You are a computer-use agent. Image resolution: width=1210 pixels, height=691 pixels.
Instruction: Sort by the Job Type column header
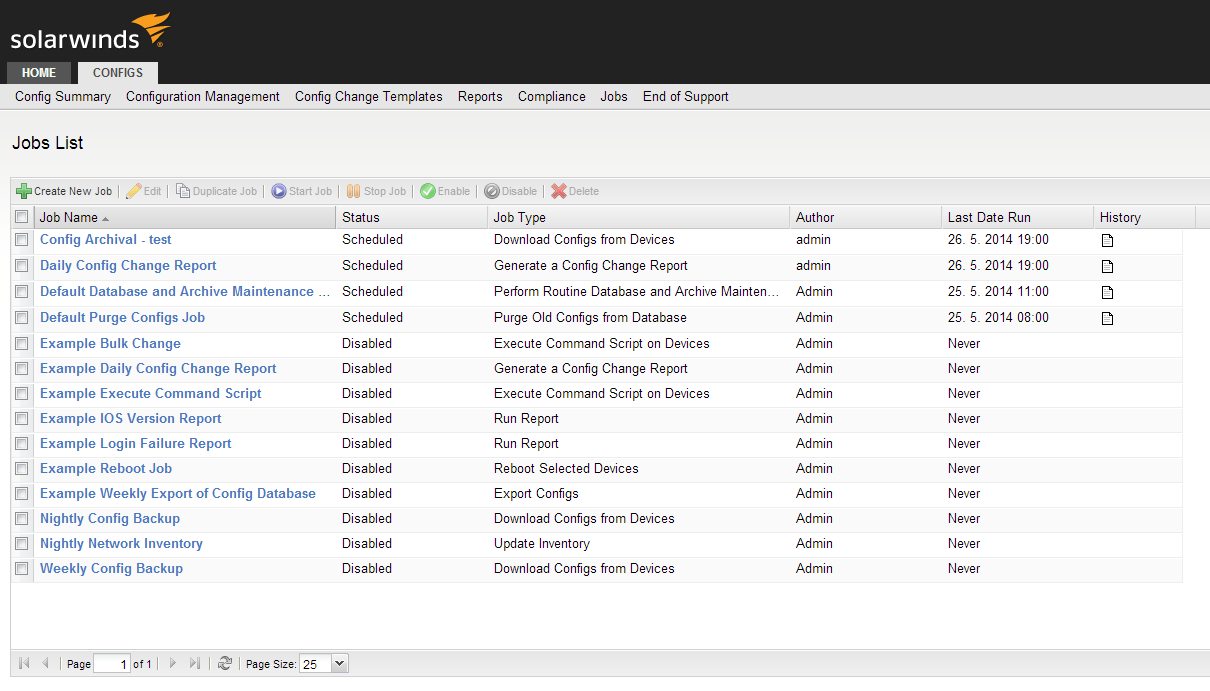(x=639, y=217)
